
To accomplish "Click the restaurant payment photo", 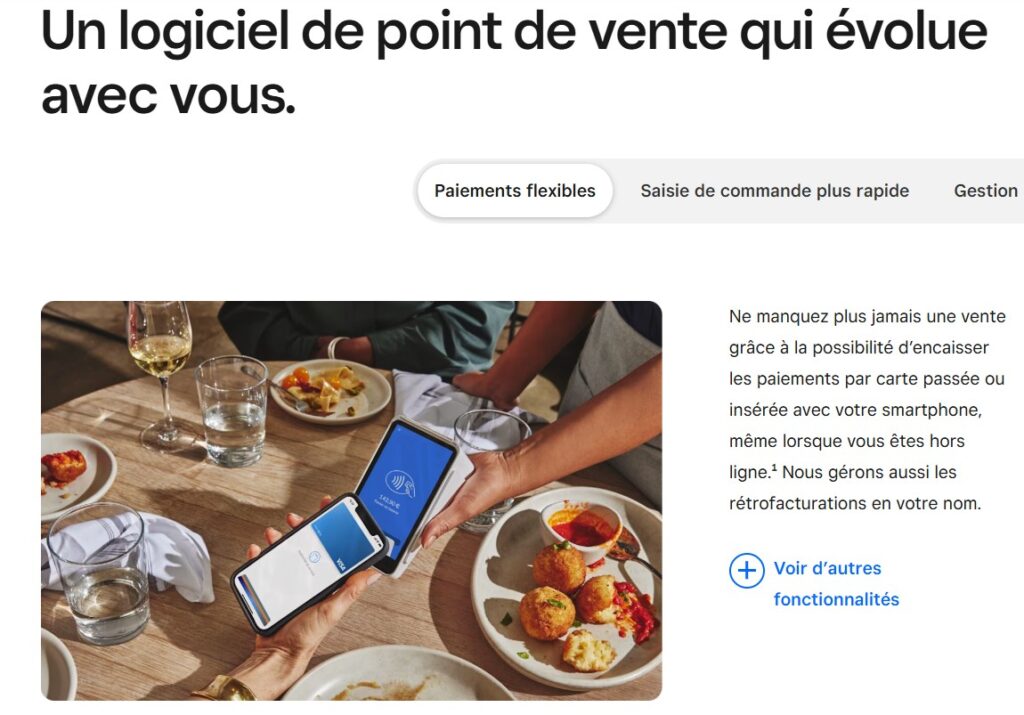I will click(351, 501).
